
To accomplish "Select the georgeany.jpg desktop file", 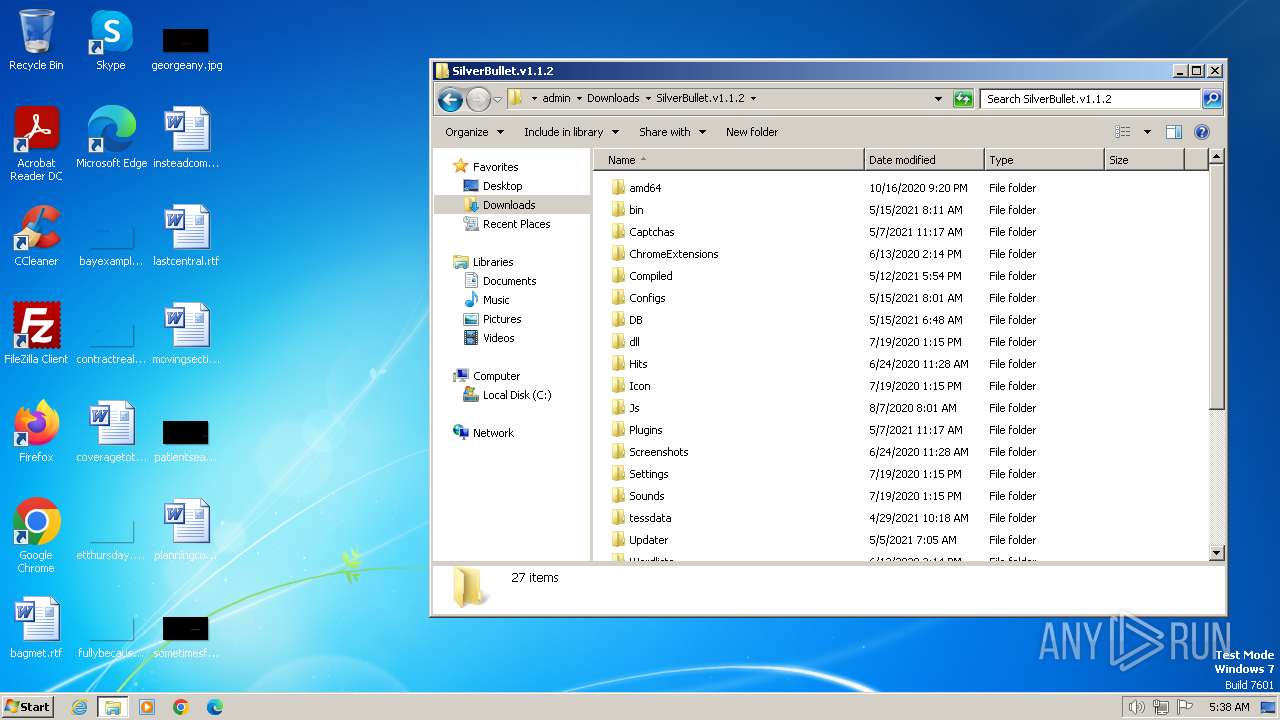I will point(186,46).
